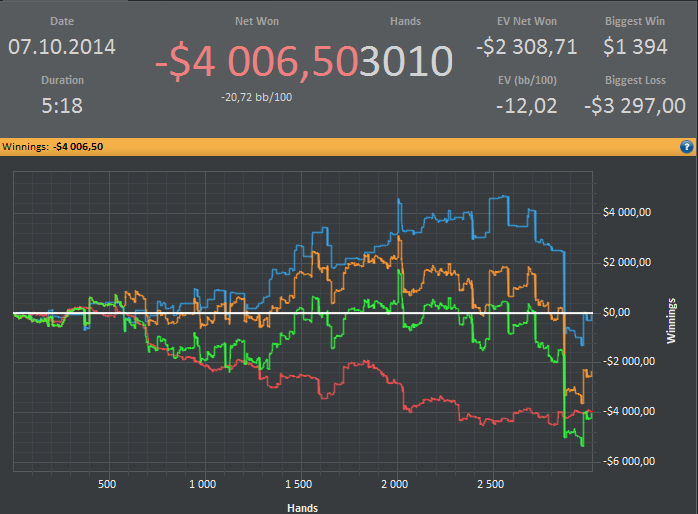The image size is (698, 514).
Task: Click the 1 500 hands axis label
Action: tap(298, 484)
